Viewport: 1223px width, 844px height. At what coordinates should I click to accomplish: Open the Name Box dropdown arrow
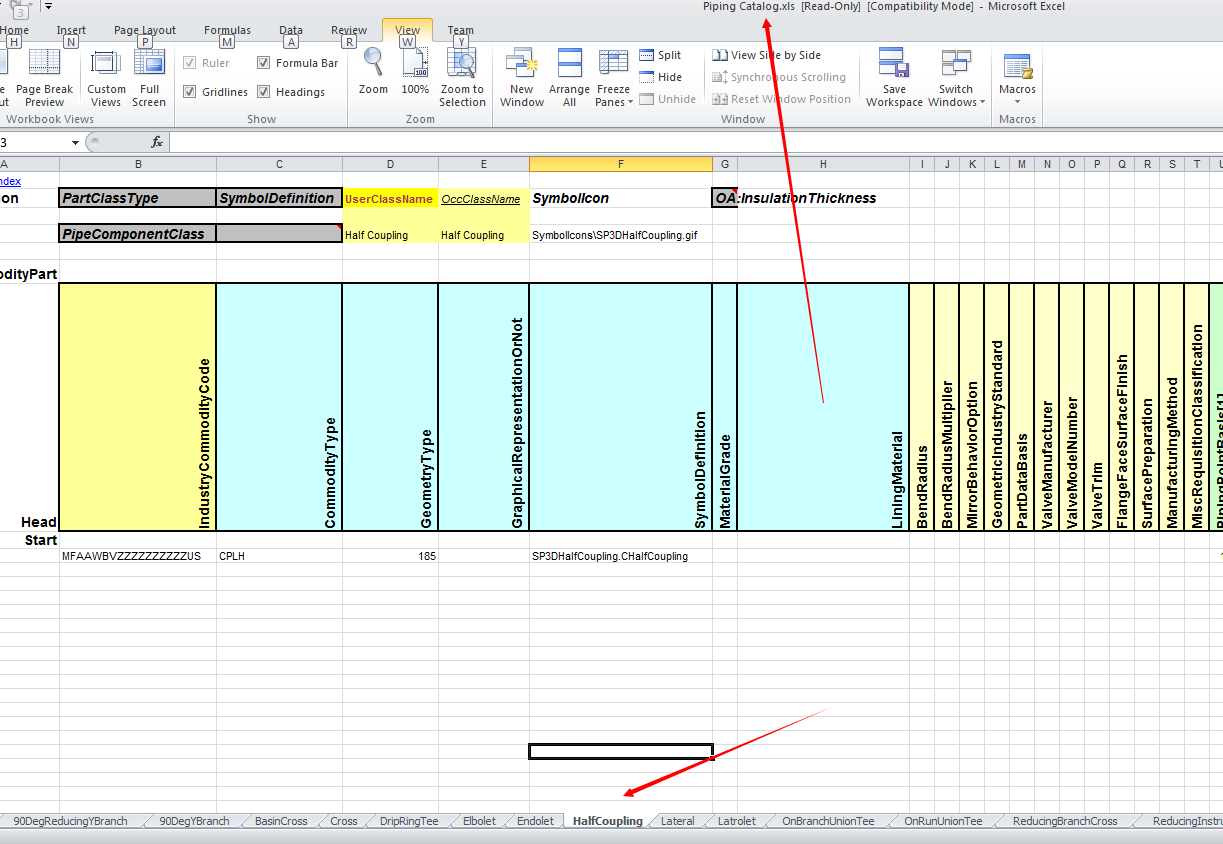tap(75, 143)
